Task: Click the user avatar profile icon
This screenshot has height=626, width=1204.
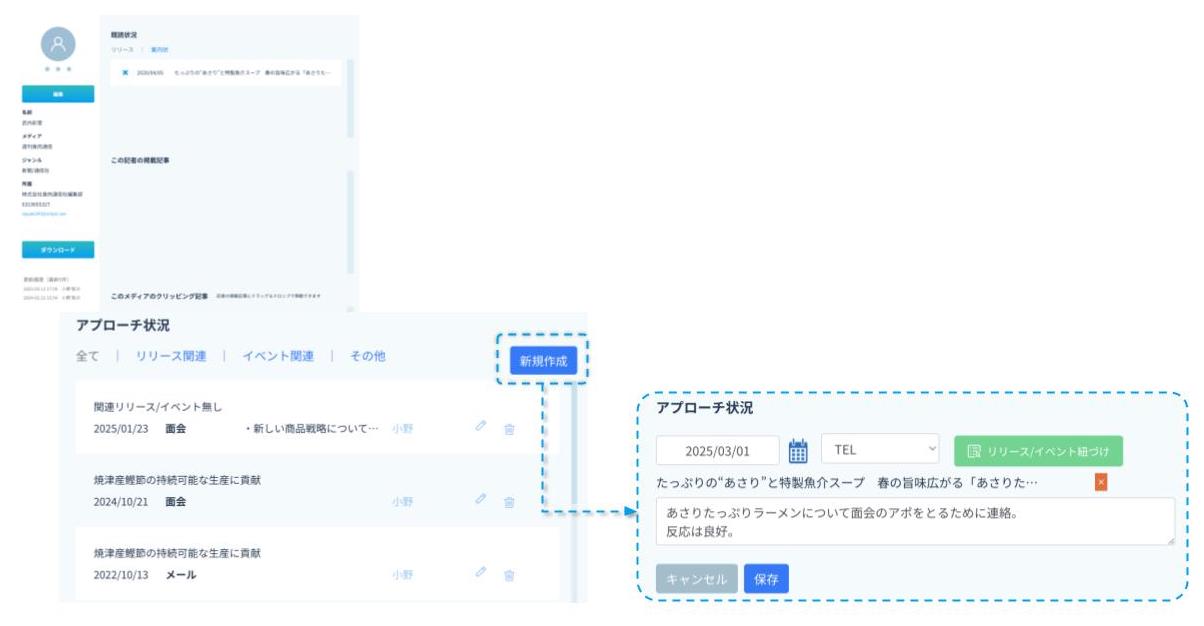Action: click(x=57, y=44)
